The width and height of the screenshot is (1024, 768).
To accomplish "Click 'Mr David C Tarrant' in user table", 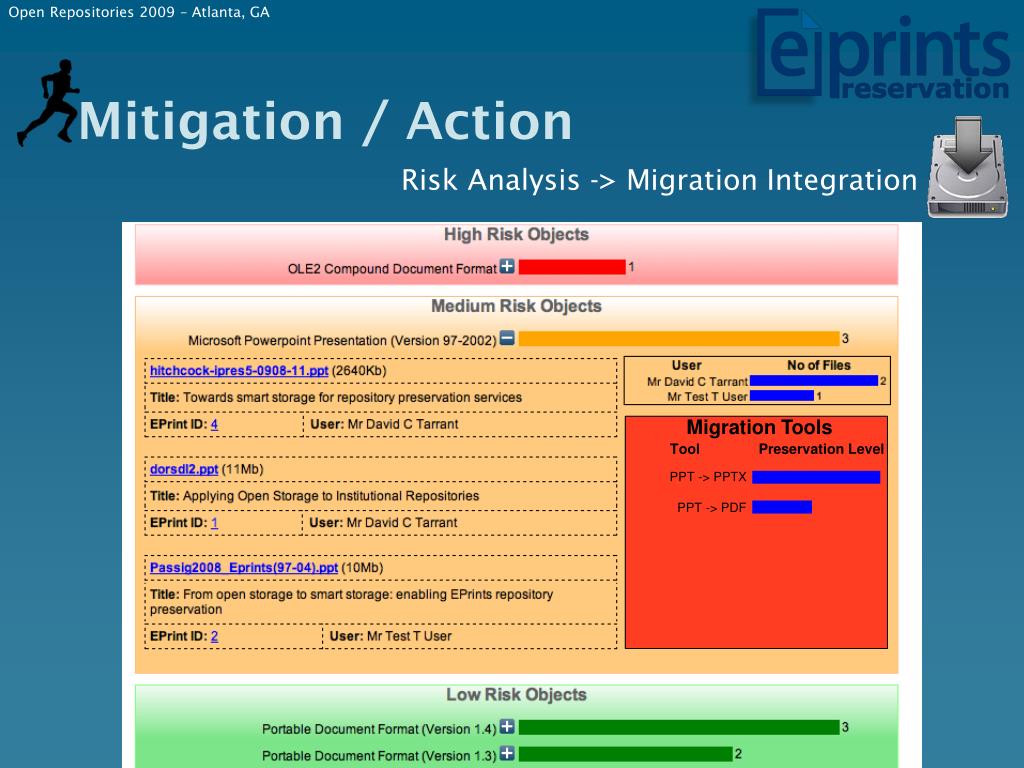I will click(697, 381).
